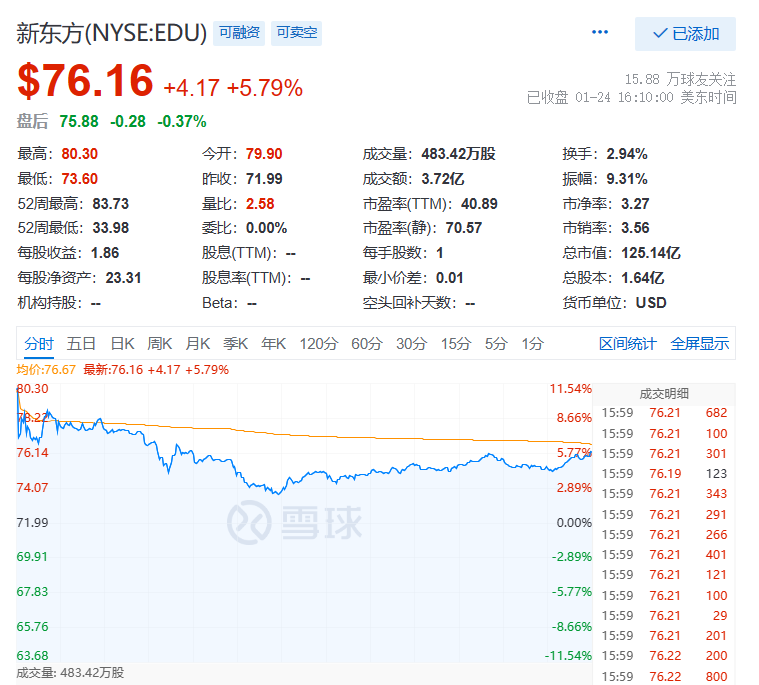Image resolution: width=759 pixels, height=685 pixels.
Task: Click the 换手 value 2.94%
Action: pyautogui.click(x=627, y=154)
